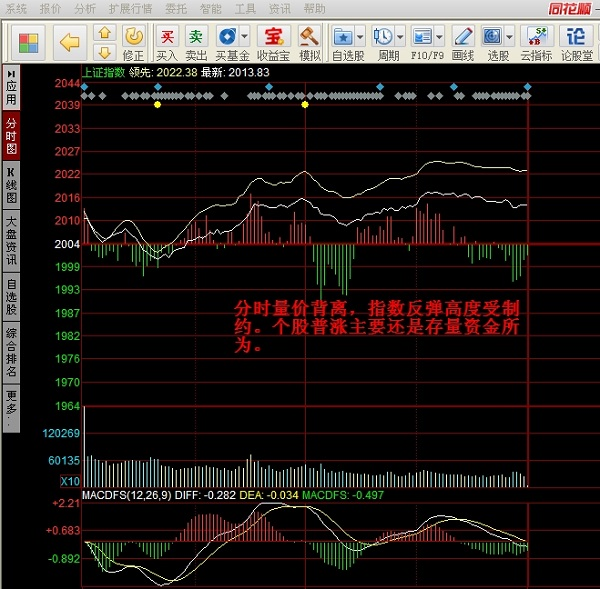
Task: Click the 选股 stock picker icon
Action: pos(492,37)
